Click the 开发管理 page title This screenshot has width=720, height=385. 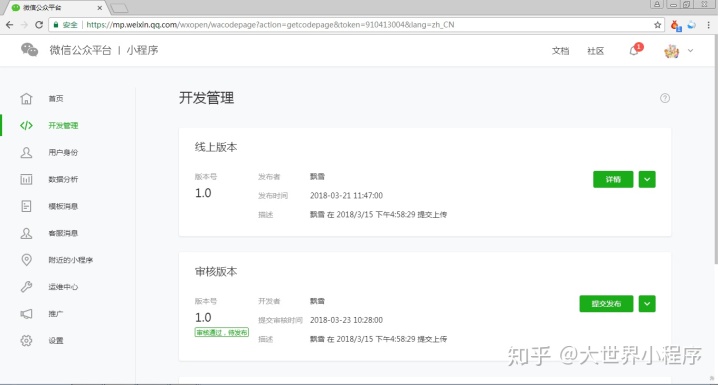207,98
